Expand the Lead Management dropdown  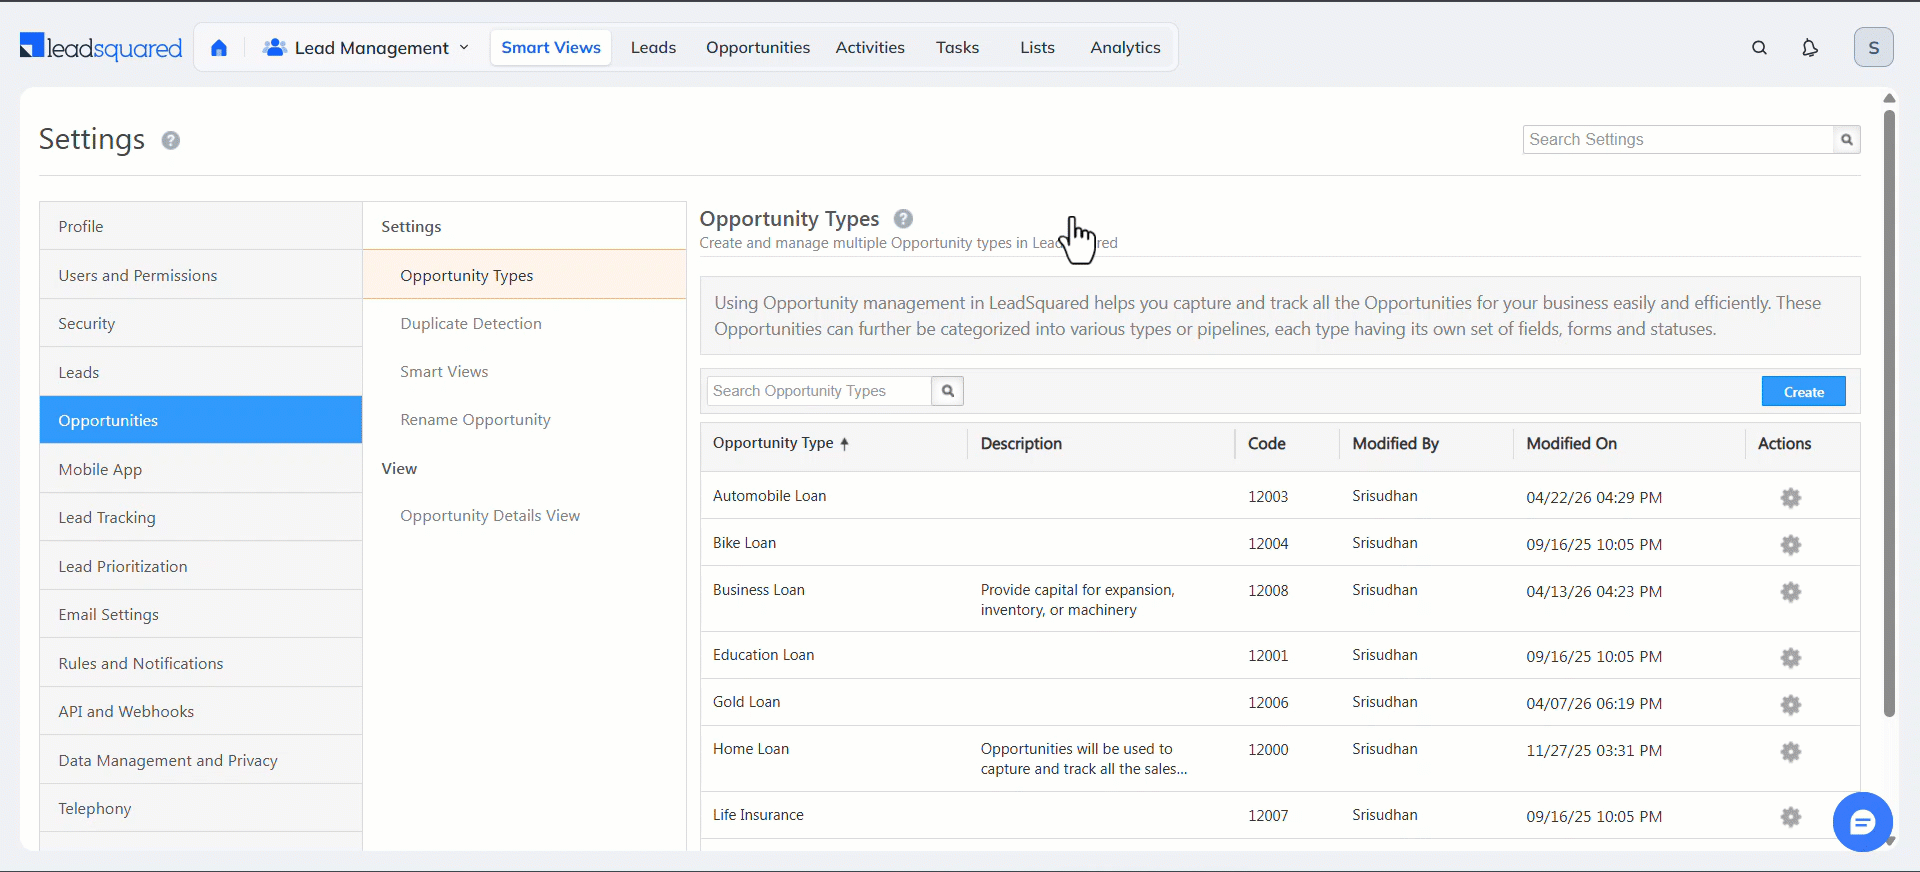[x=366, y=48]
